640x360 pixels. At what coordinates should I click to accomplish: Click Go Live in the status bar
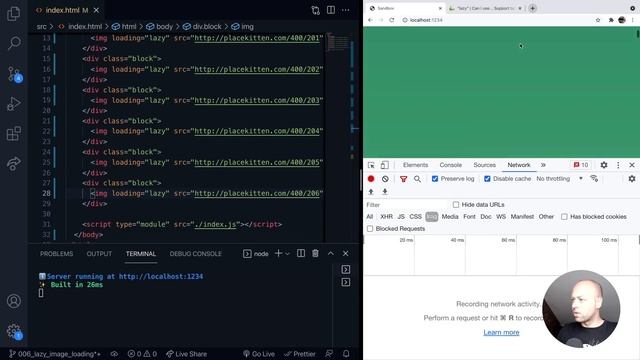(259, 354)
